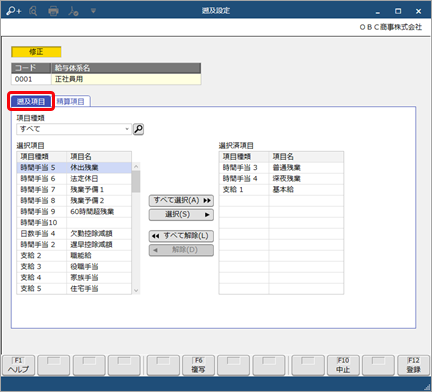
Task: Select the 時間手当 9 60時間超残業 row
Action: click(x=74, y=212)
